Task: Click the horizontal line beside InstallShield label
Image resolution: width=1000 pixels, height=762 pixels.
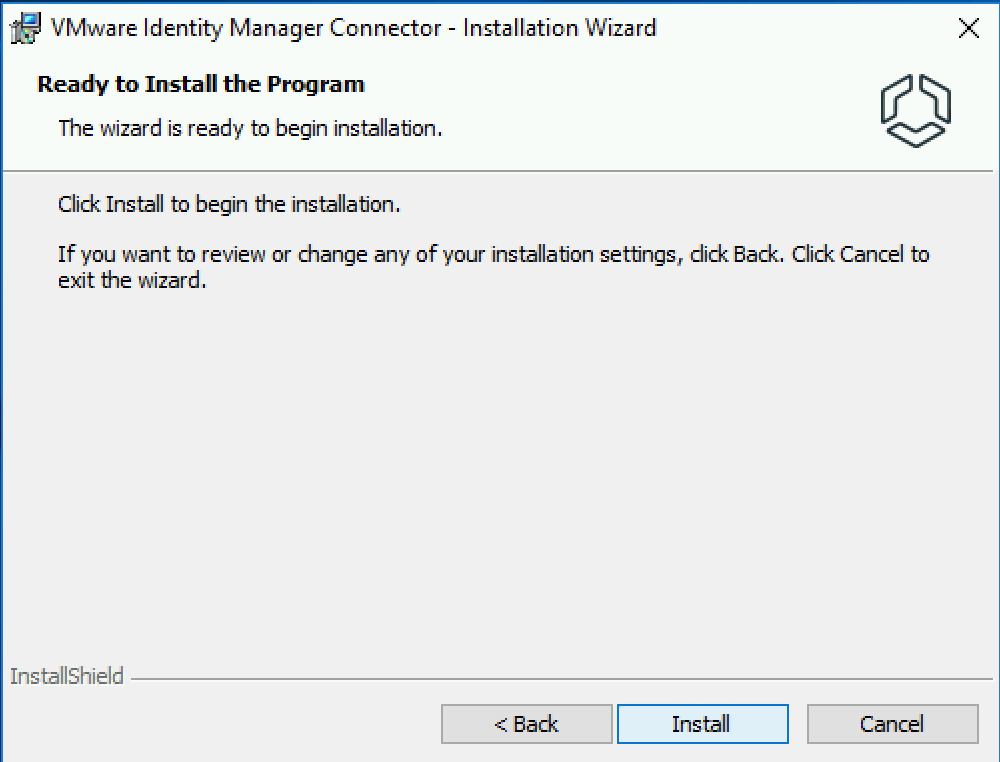Action: coord(561,678)
